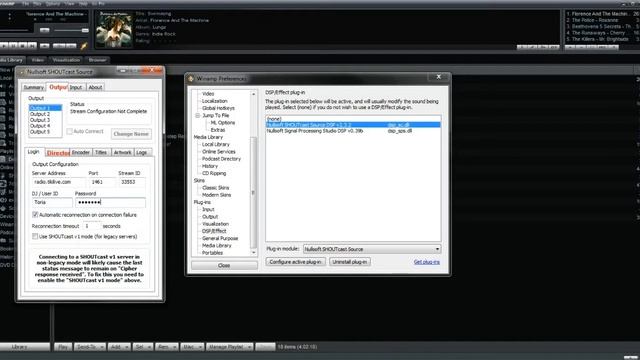
Task: Switch to the Output tab
Action: click(57, 87)
